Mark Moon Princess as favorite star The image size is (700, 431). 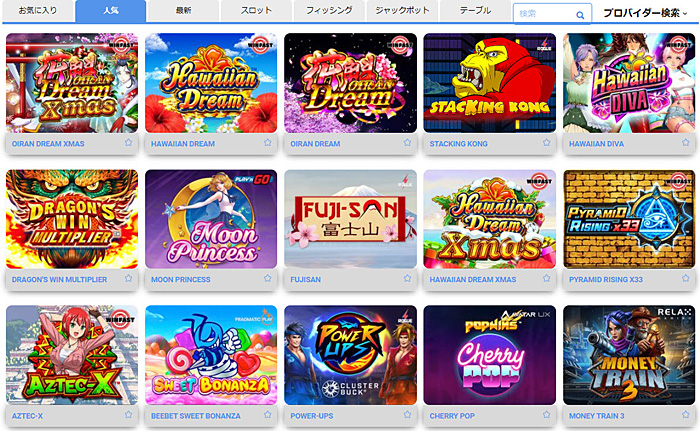267,278
